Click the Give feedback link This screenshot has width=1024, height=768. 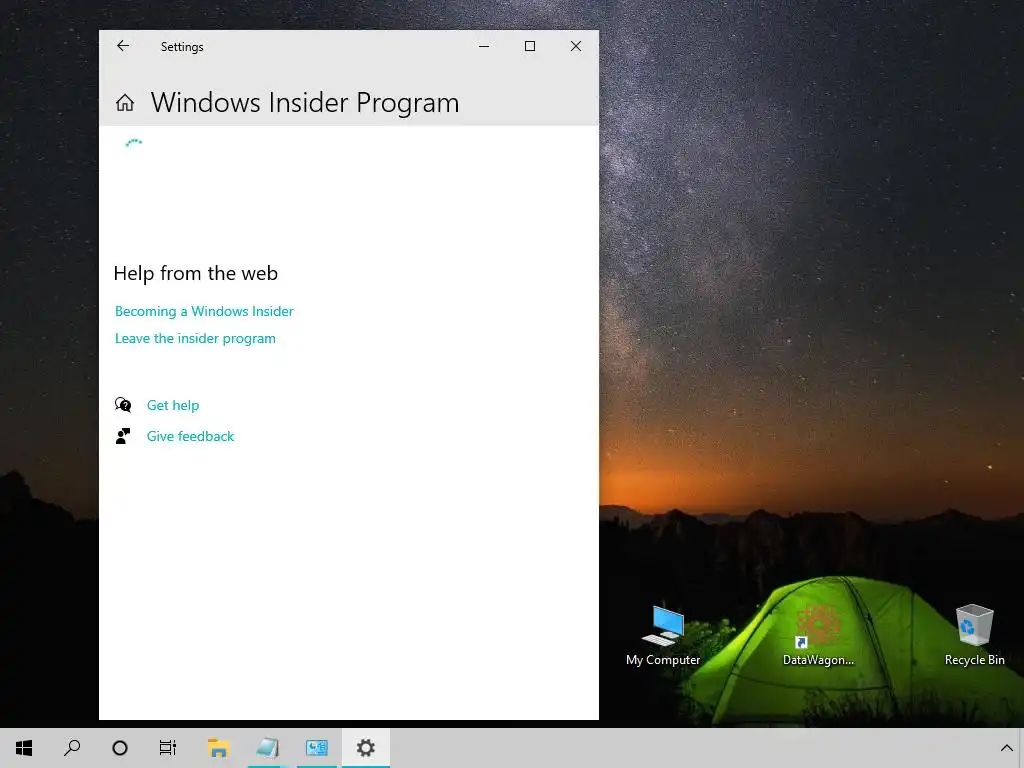[x=190, y=436]
